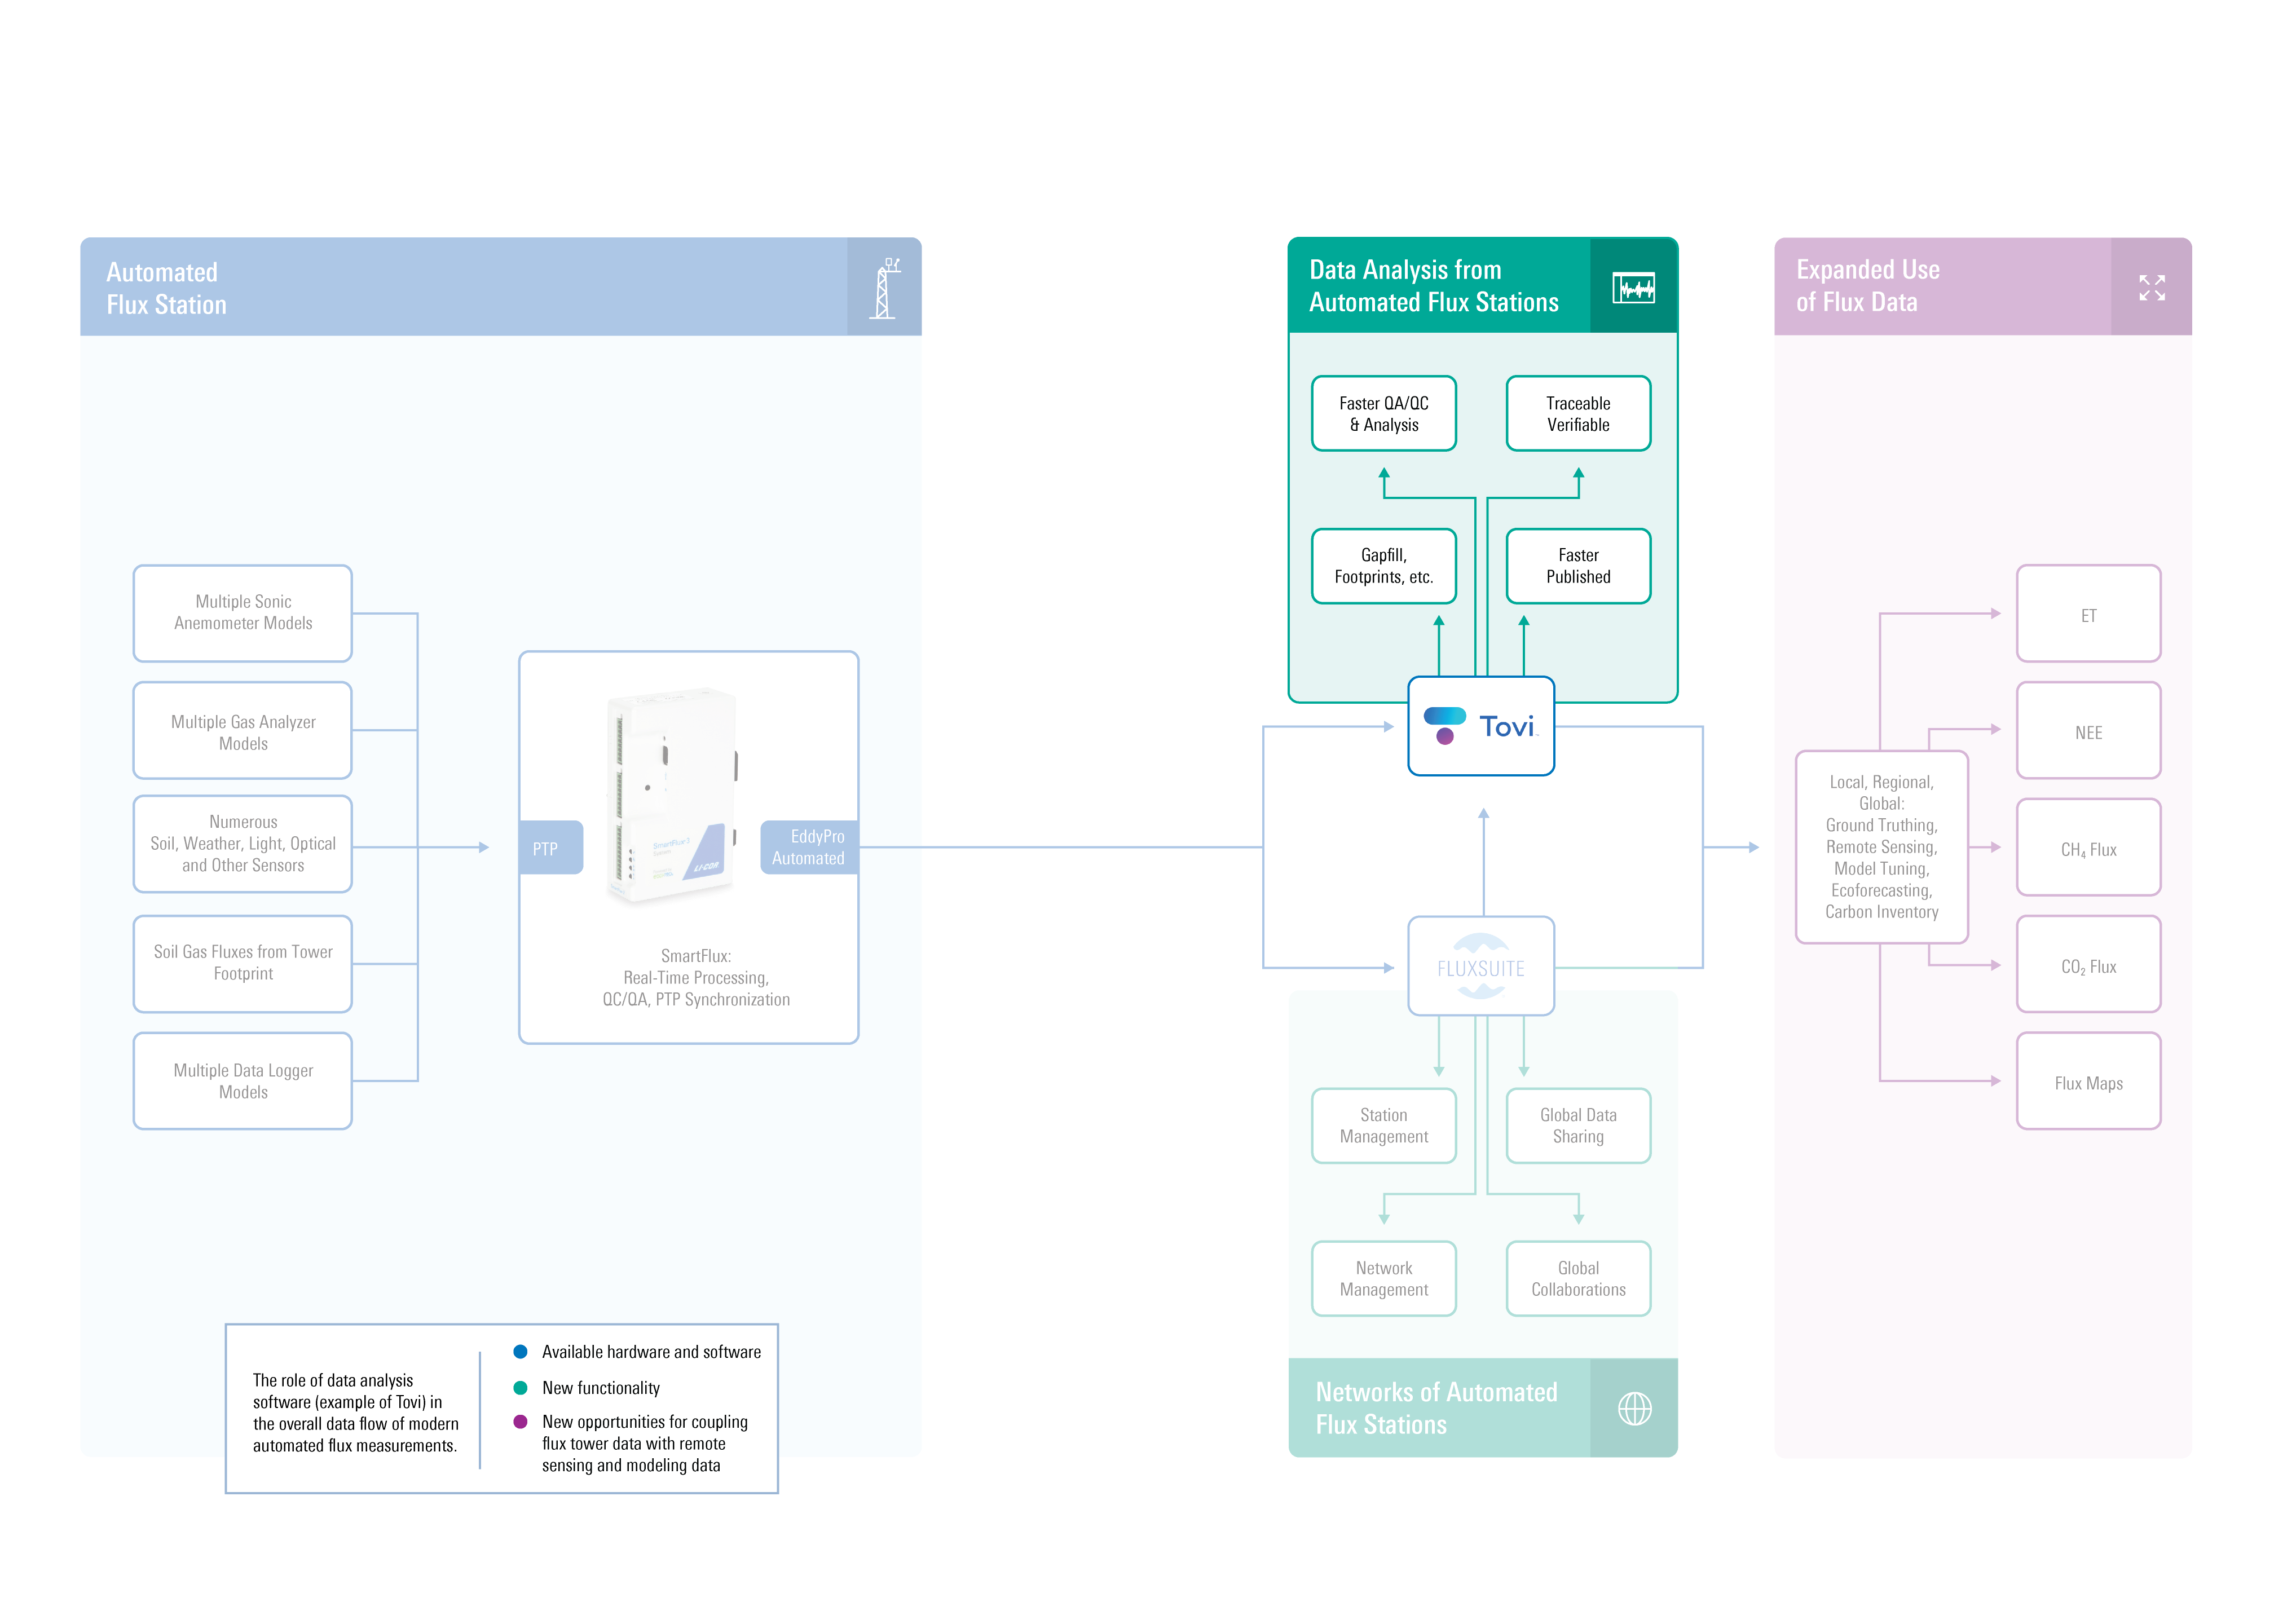Viewport: 2274px width, 1624px height.
Task: Click the Network Management box
Action: [1383, 1279]
